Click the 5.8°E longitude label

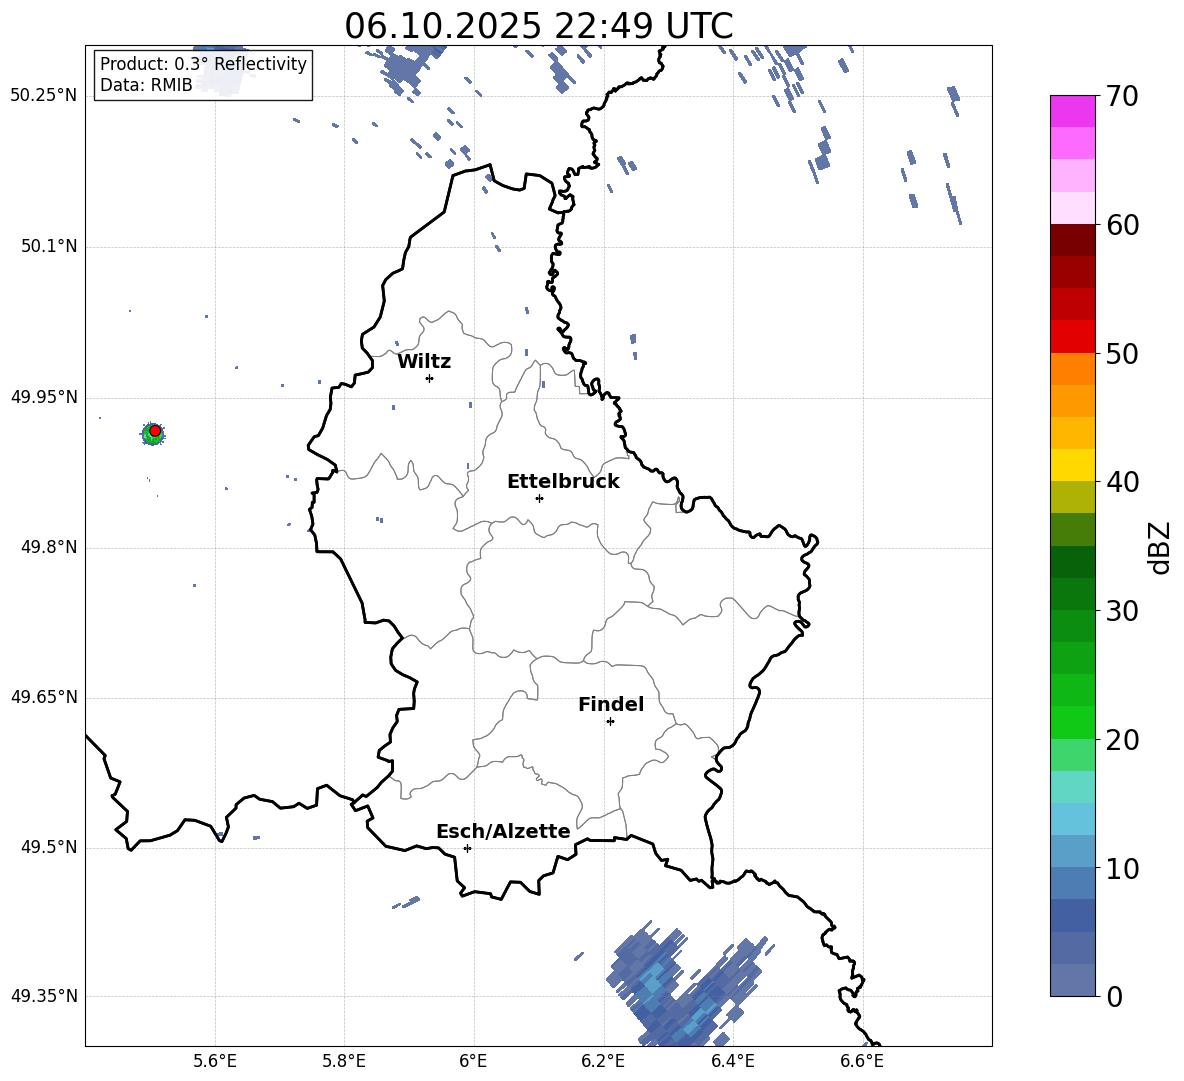coord(344,1061)
